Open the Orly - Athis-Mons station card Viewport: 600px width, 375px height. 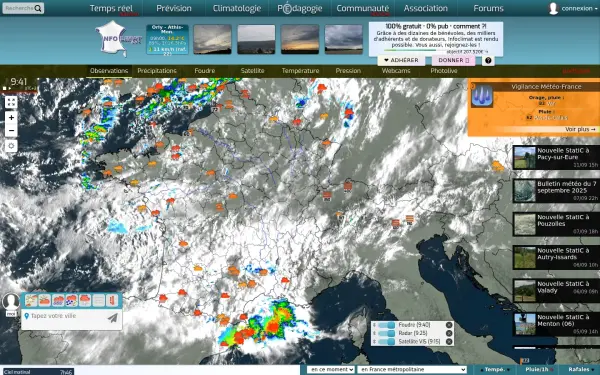(167, 39)
